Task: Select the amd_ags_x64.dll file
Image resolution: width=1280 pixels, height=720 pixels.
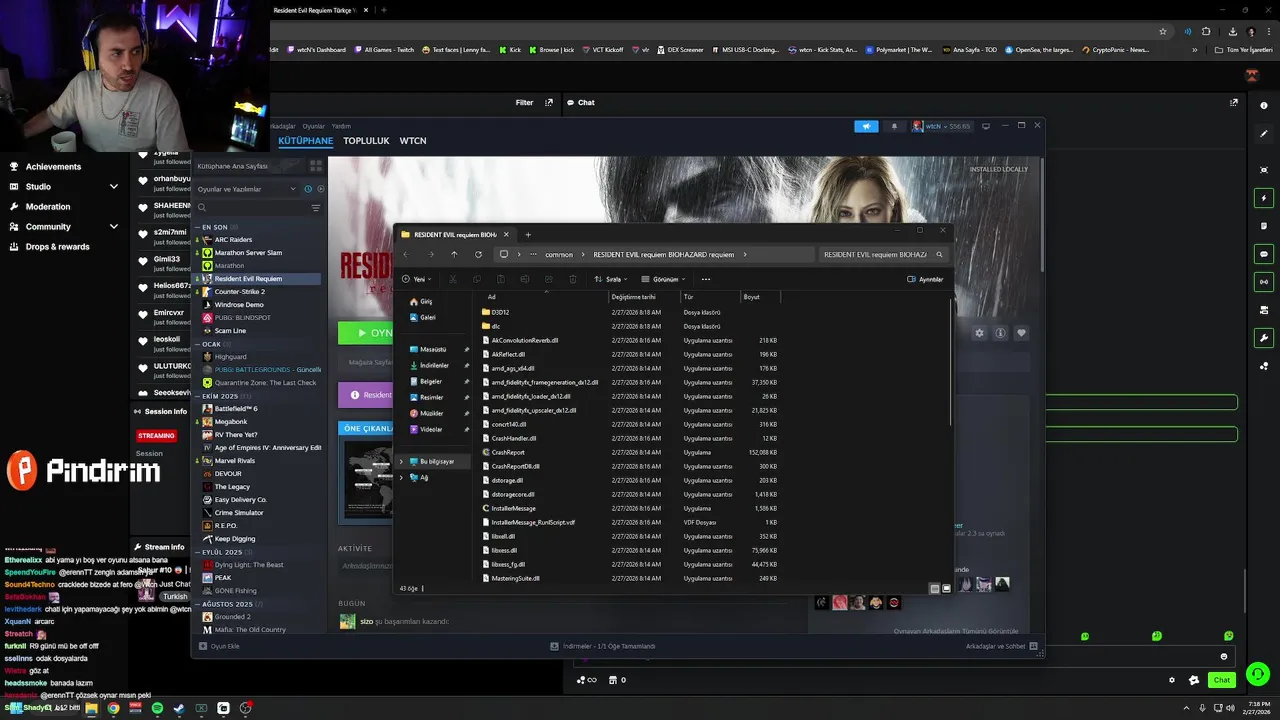Action: 508,368
